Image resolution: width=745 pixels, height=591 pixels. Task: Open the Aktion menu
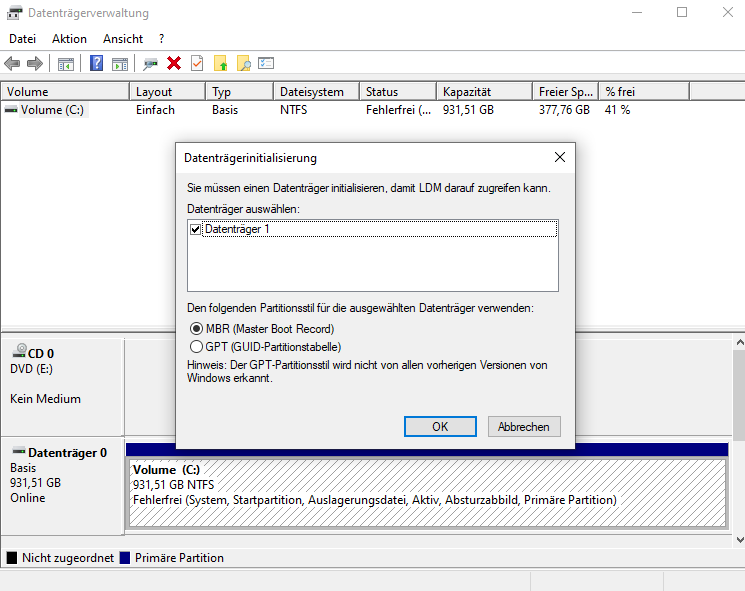pos(69,38)
